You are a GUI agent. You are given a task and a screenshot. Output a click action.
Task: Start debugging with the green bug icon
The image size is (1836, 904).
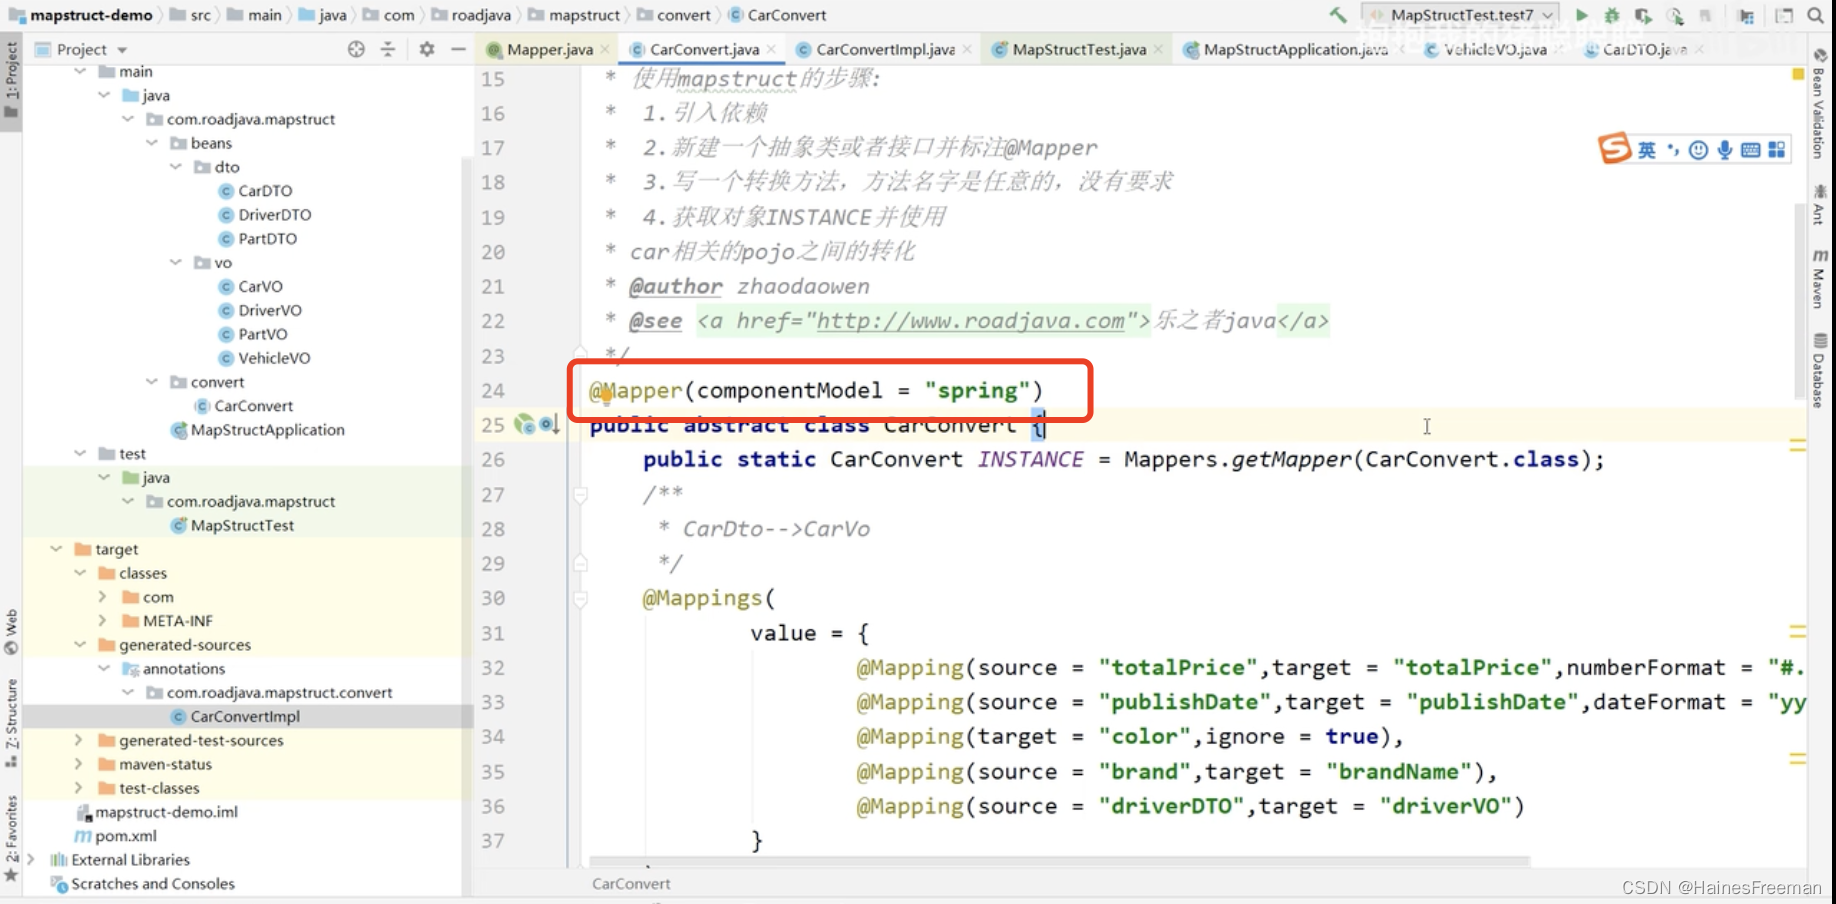click(x=1612, y=15)
